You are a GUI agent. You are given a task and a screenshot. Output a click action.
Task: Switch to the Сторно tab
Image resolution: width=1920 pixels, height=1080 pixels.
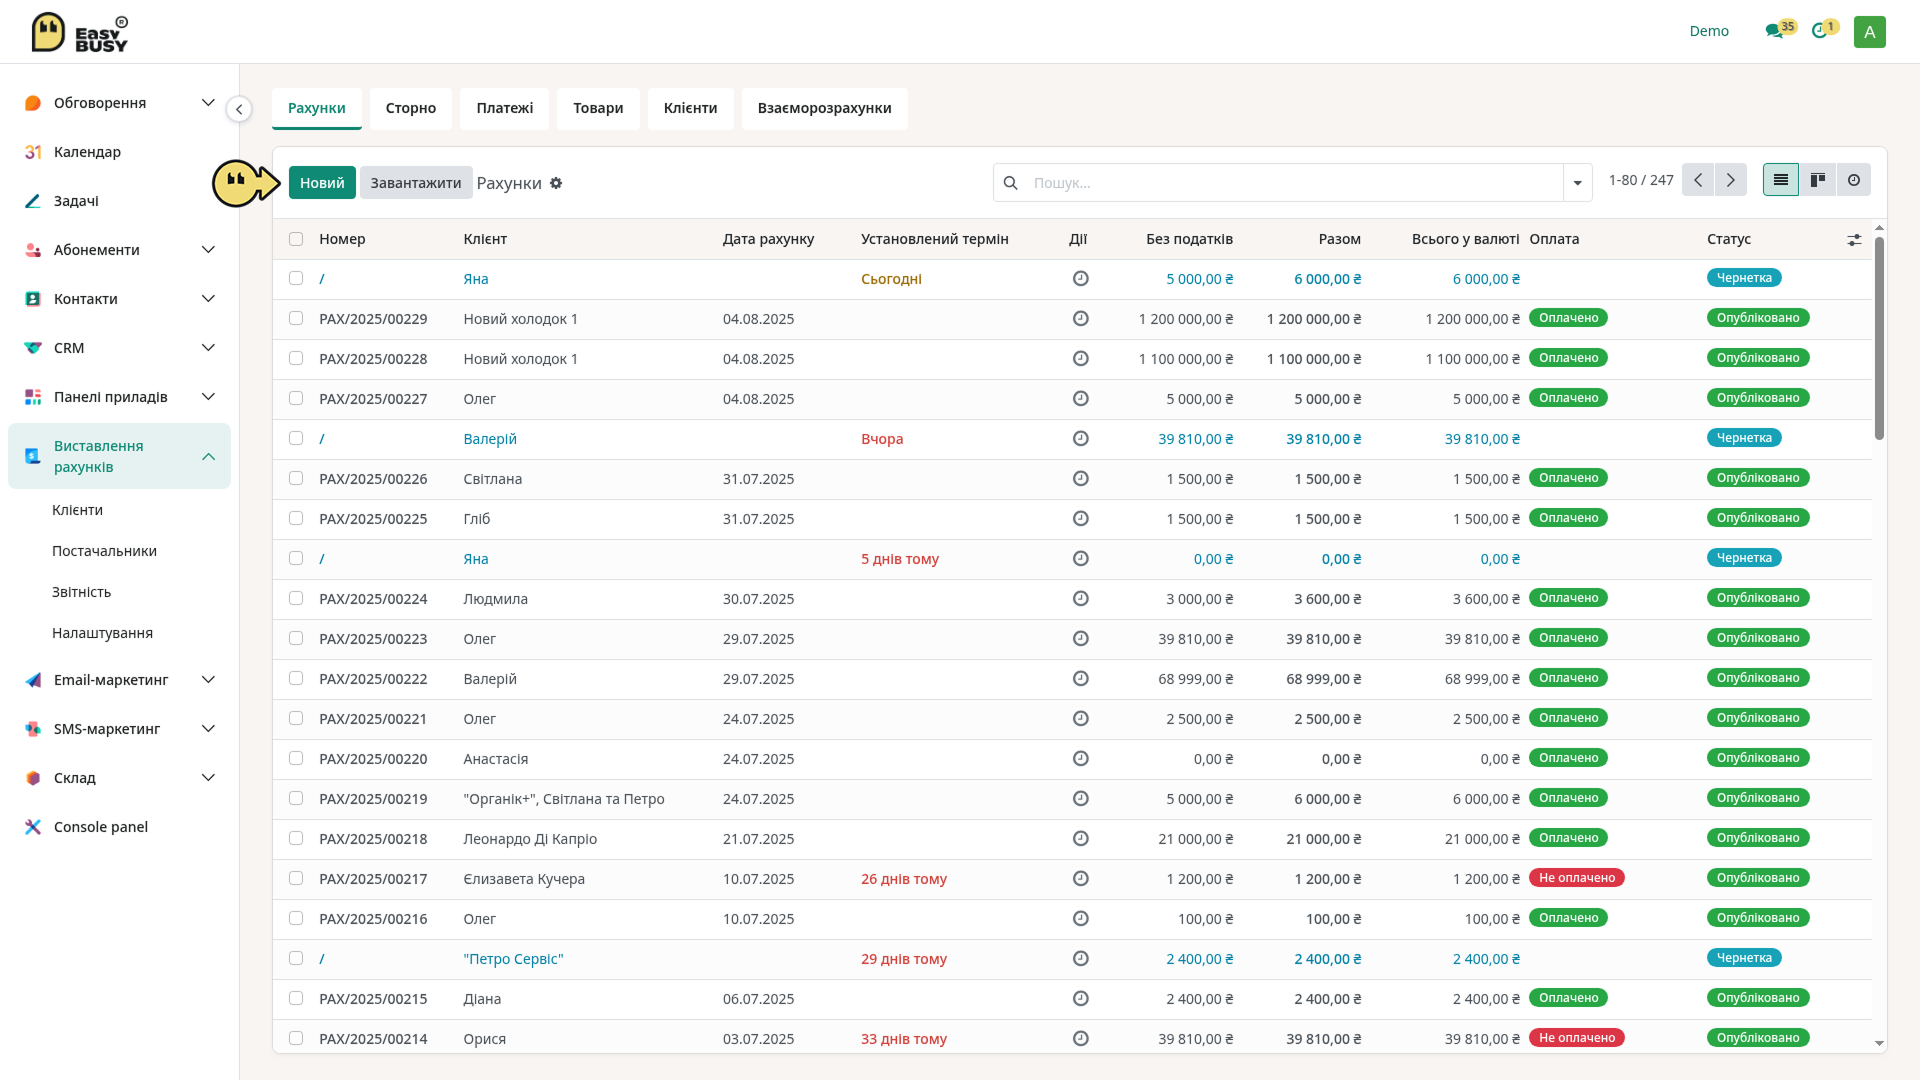point(411,108)
